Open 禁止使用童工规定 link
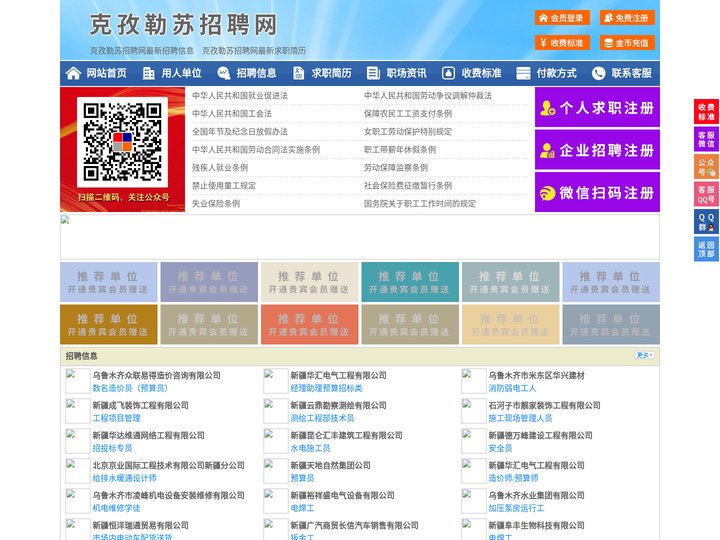This screenshot has width=720, height=540. (224, 186)
